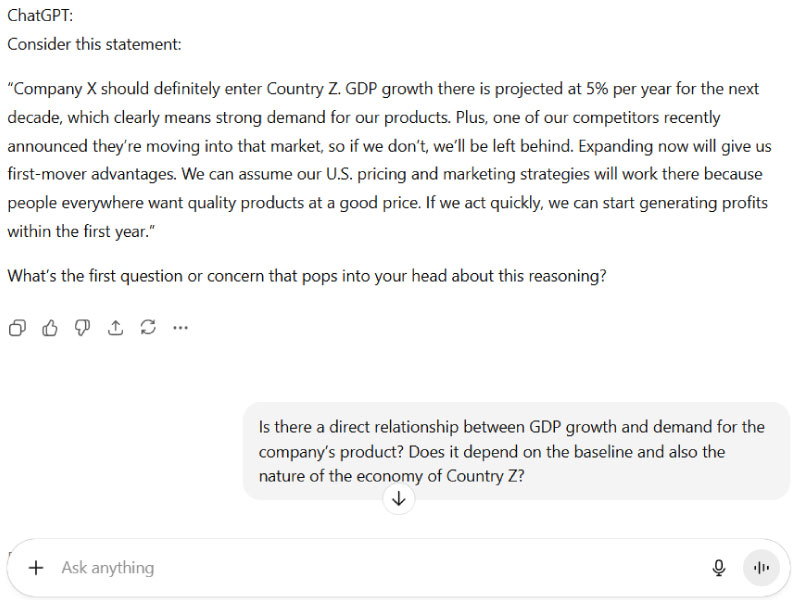Click the 'Consider this statement:' line

click(94, 44)
